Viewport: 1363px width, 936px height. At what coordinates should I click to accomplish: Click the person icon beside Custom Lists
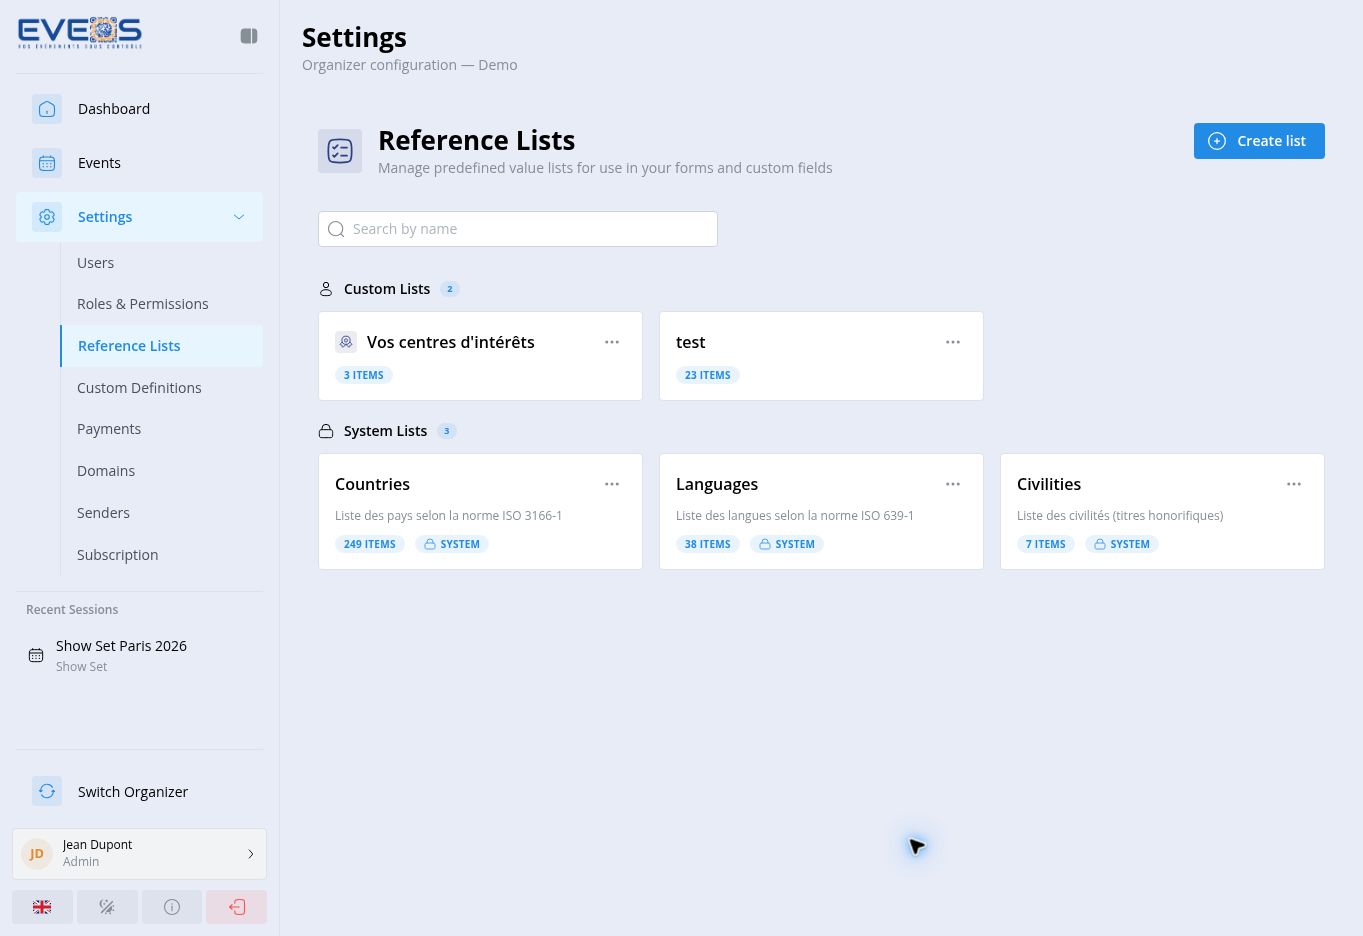[x=326, y=289]
